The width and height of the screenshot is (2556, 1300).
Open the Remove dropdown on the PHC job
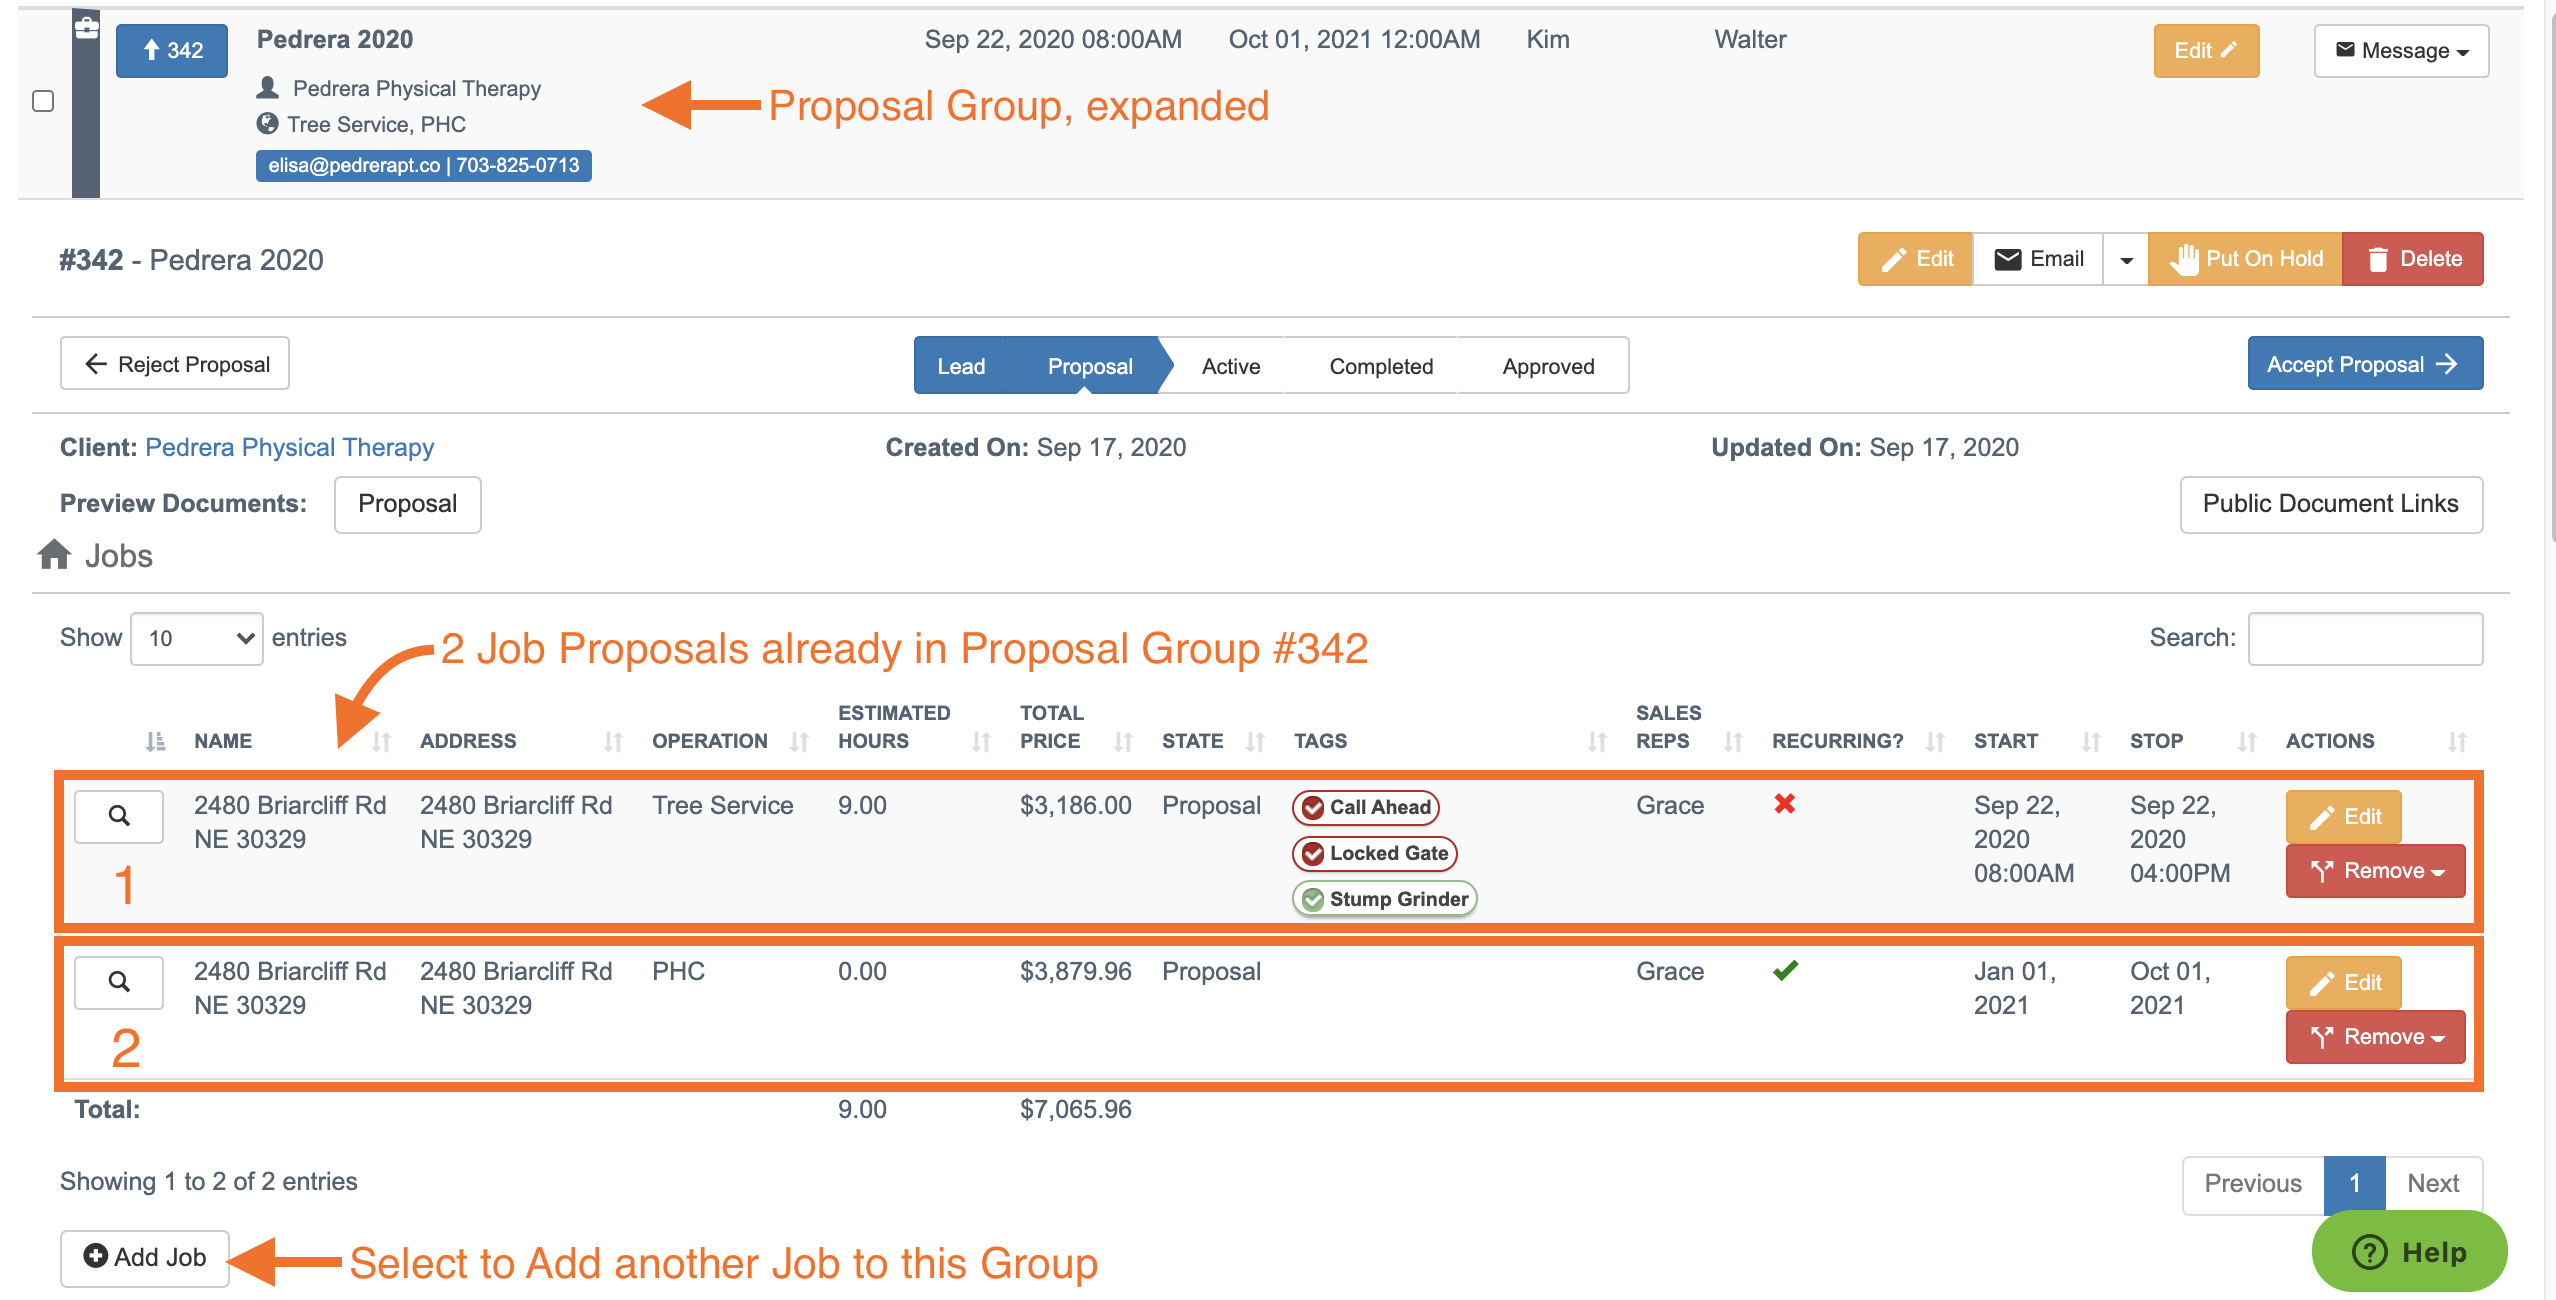point(2375,1037)
